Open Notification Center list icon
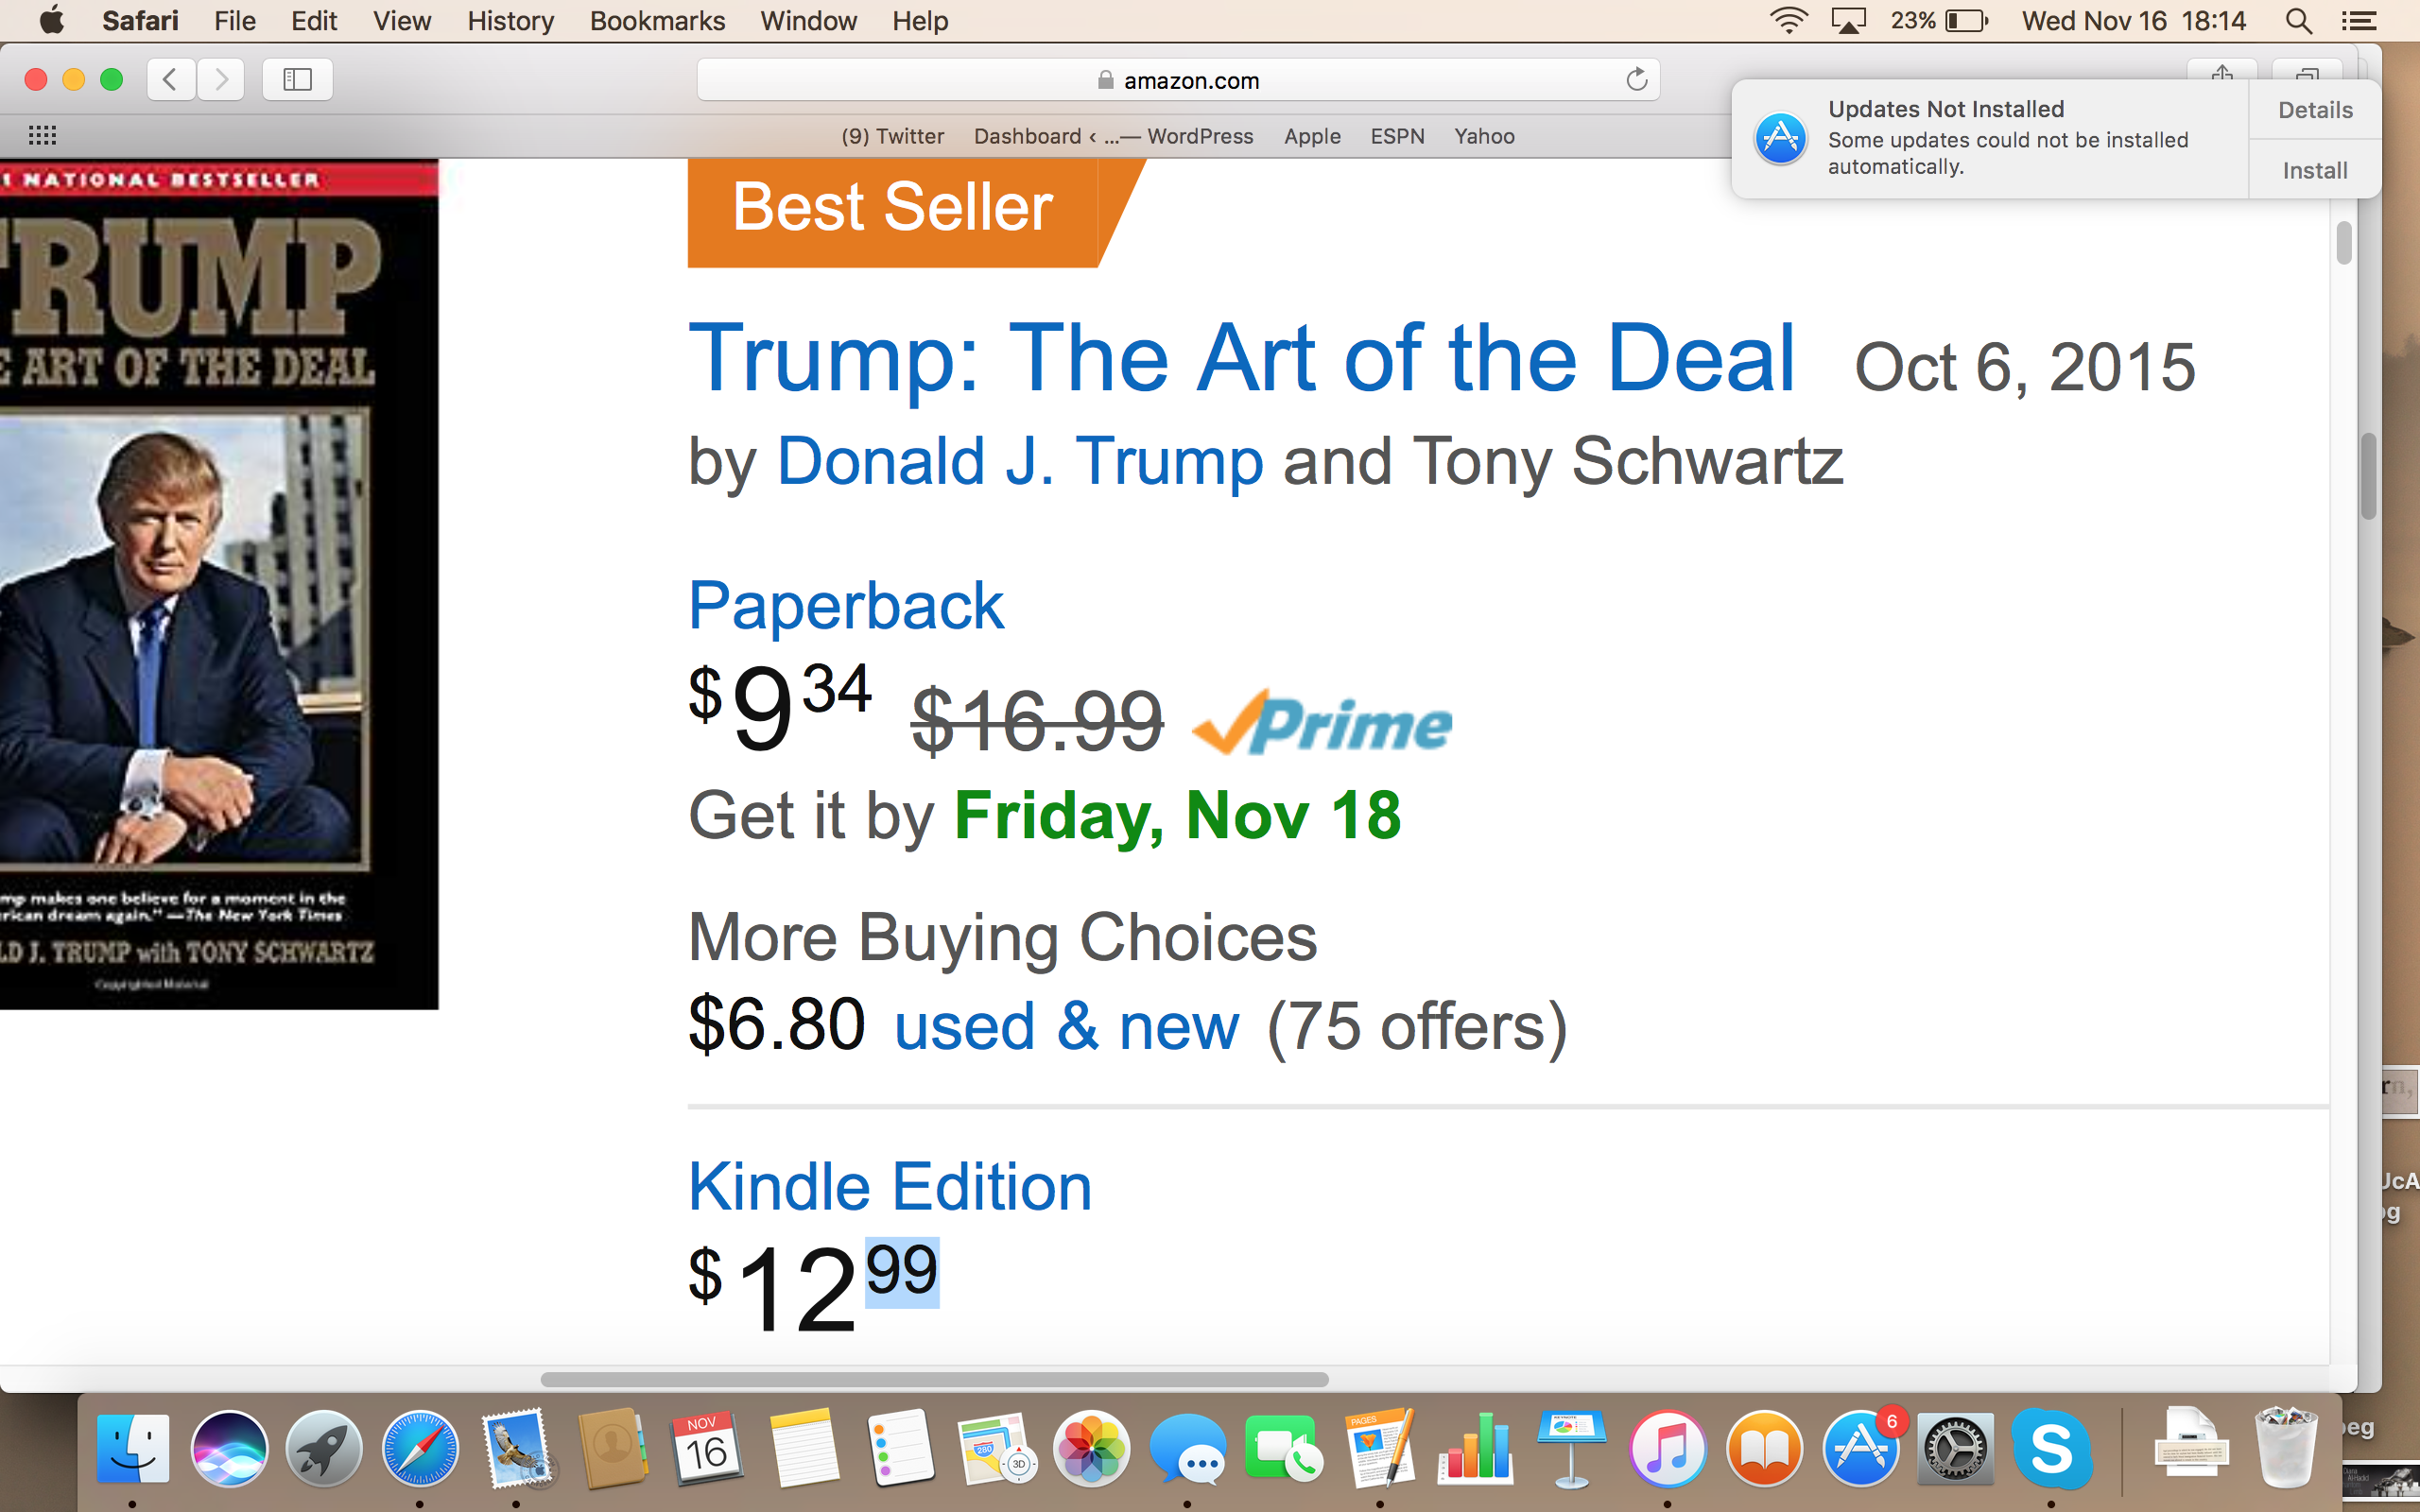 [2359, 21]
